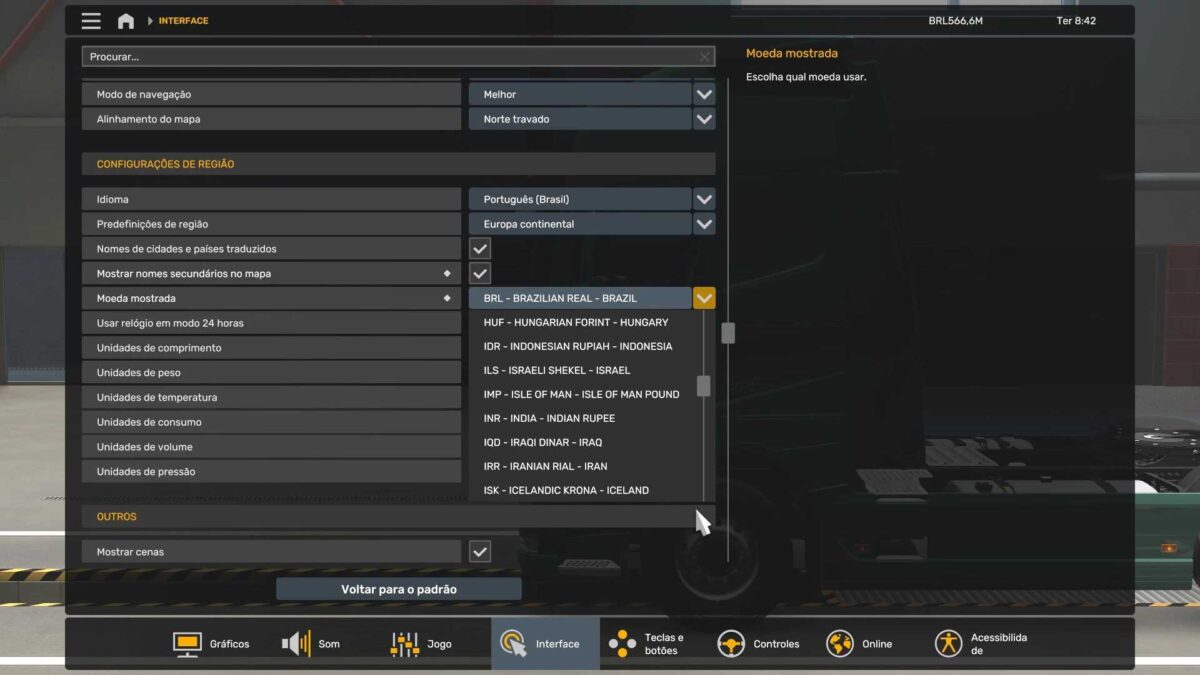Viewport: 1200px width, 675px height.
Task: Collapse the Moeda mostrada currency dropdown
Action: pos(704,298)
